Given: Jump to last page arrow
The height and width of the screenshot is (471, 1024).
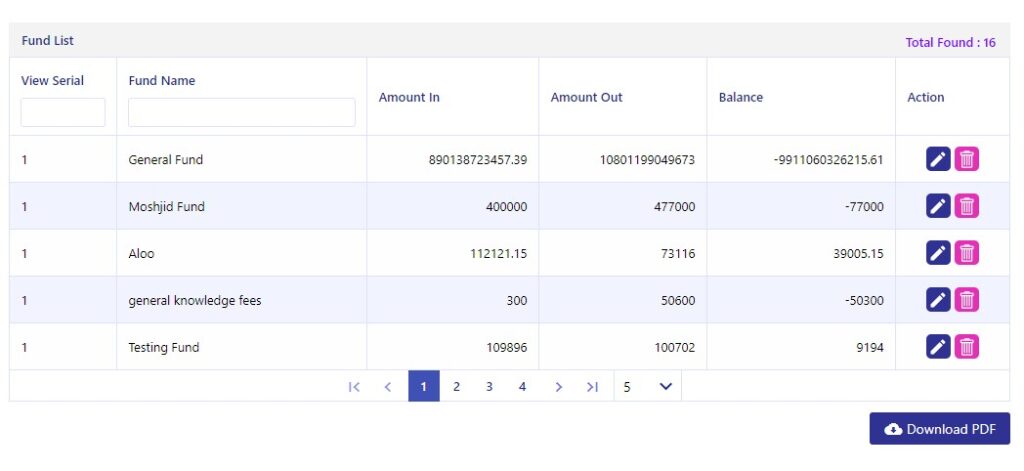Looking at the screenshot, I should click(592, 387).
